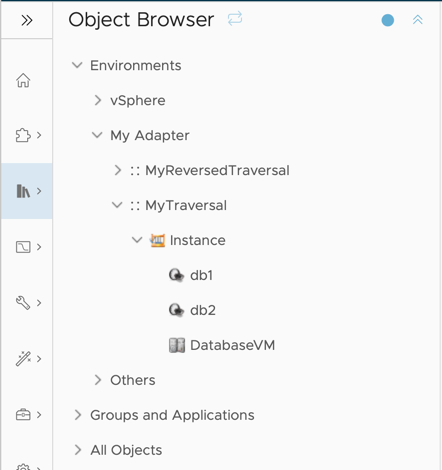Open submenu arrow beside the wrench icon
This screenshot has width=442, height=470.
coord(39,303)
